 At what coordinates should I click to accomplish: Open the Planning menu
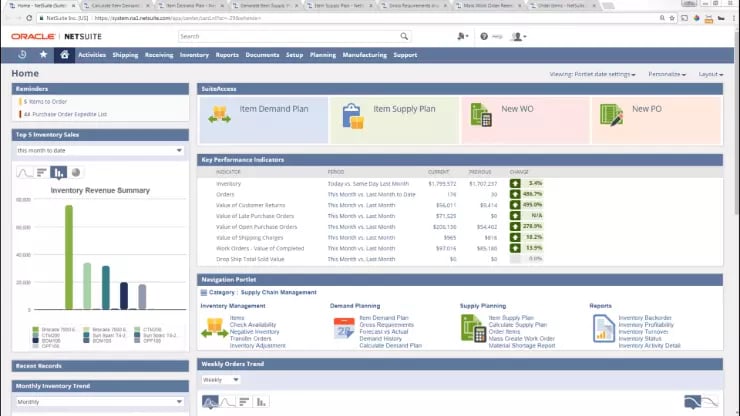(323, 55)
